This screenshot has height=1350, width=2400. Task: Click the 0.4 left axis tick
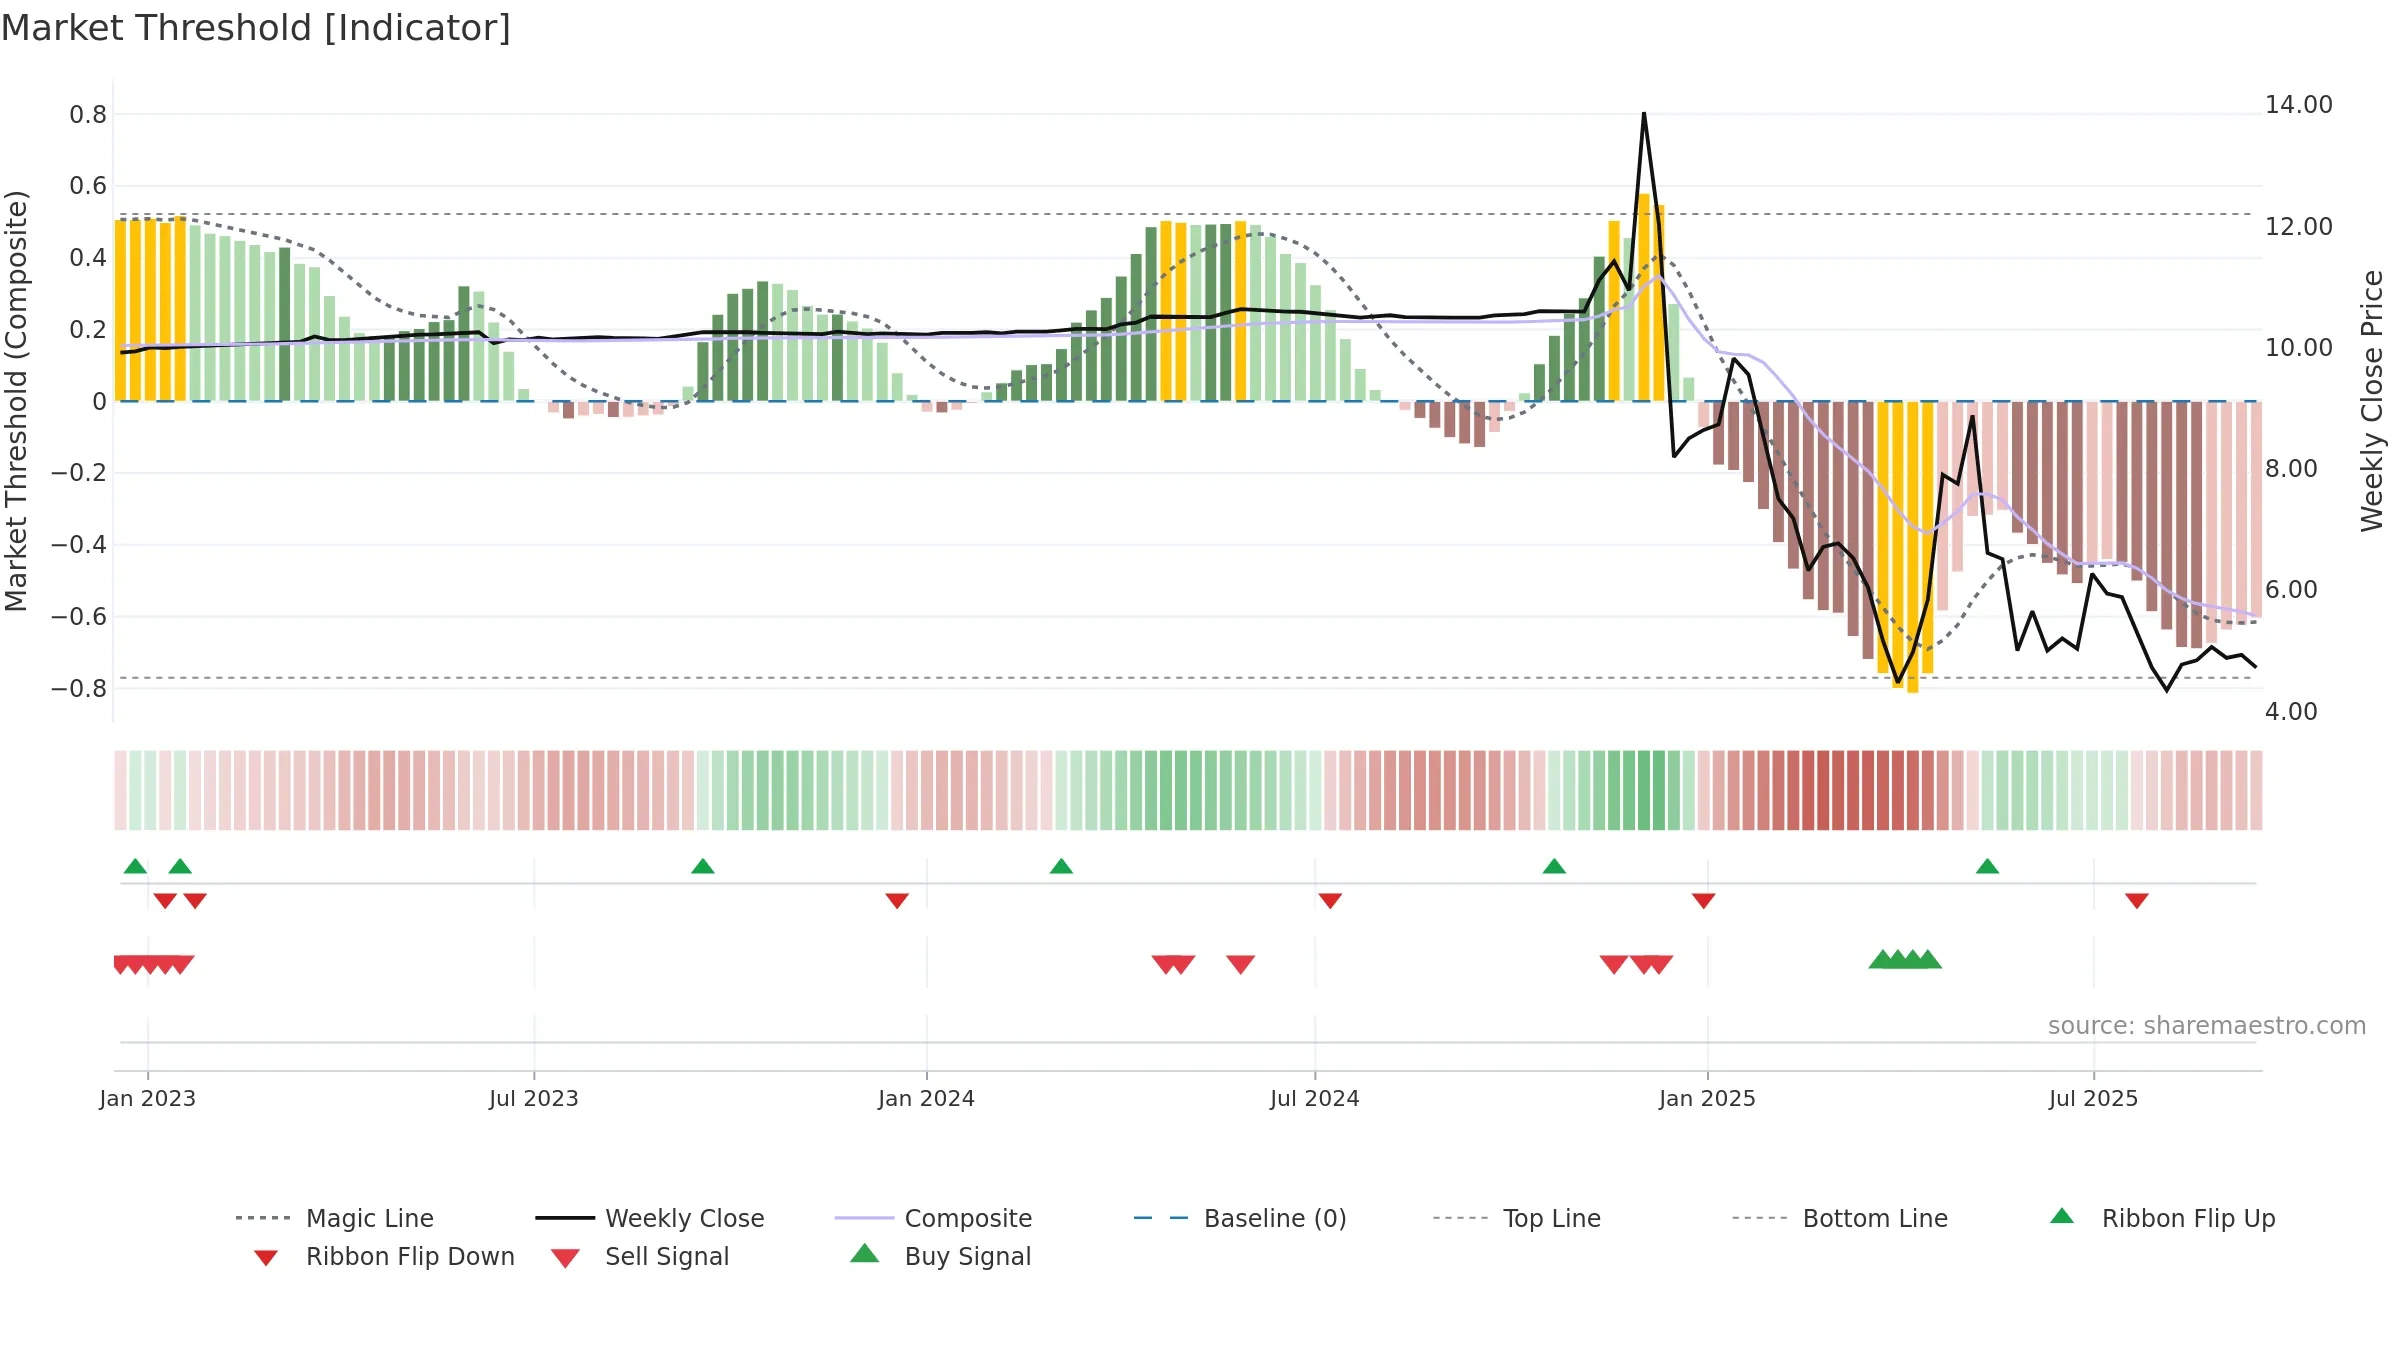[x=88, y=258]
